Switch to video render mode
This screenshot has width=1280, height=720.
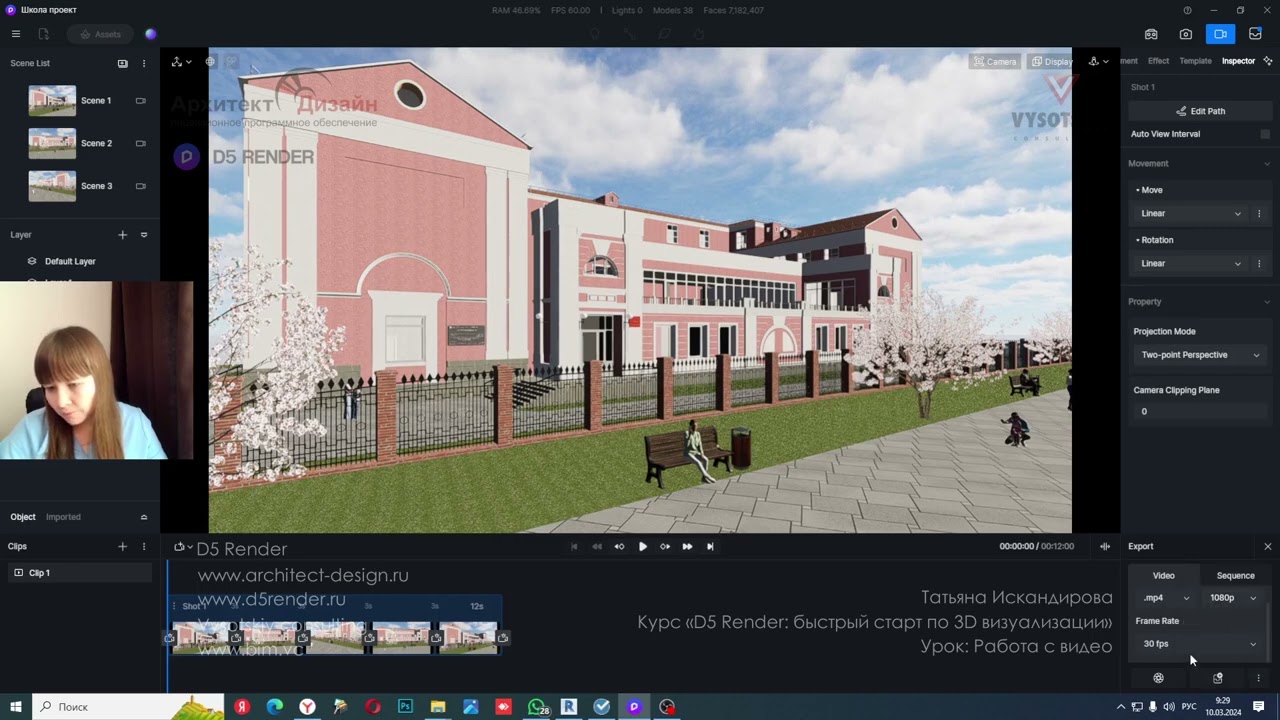1220,34
